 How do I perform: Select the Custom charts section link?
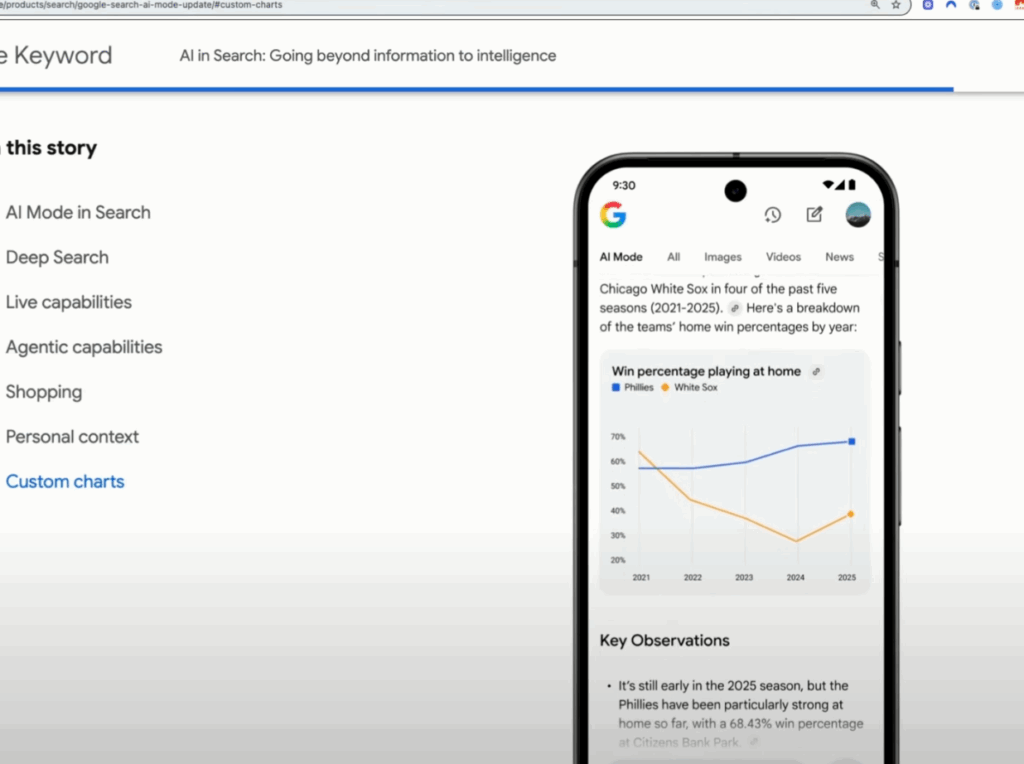point(65,482)
